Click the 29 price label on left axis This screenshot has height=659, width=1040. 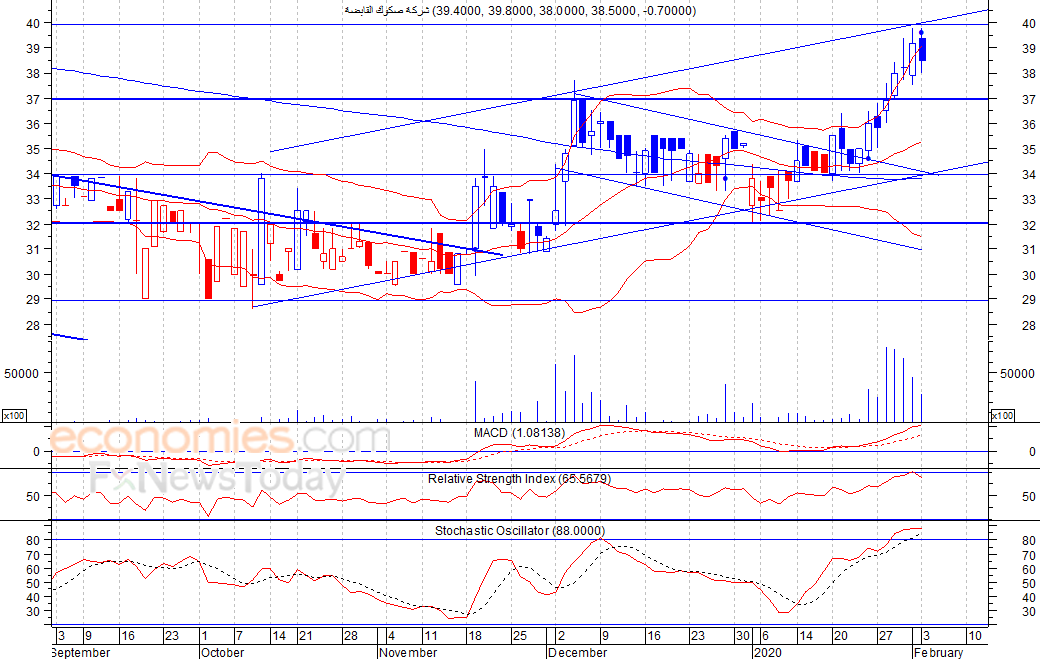[x=34, y=300]
